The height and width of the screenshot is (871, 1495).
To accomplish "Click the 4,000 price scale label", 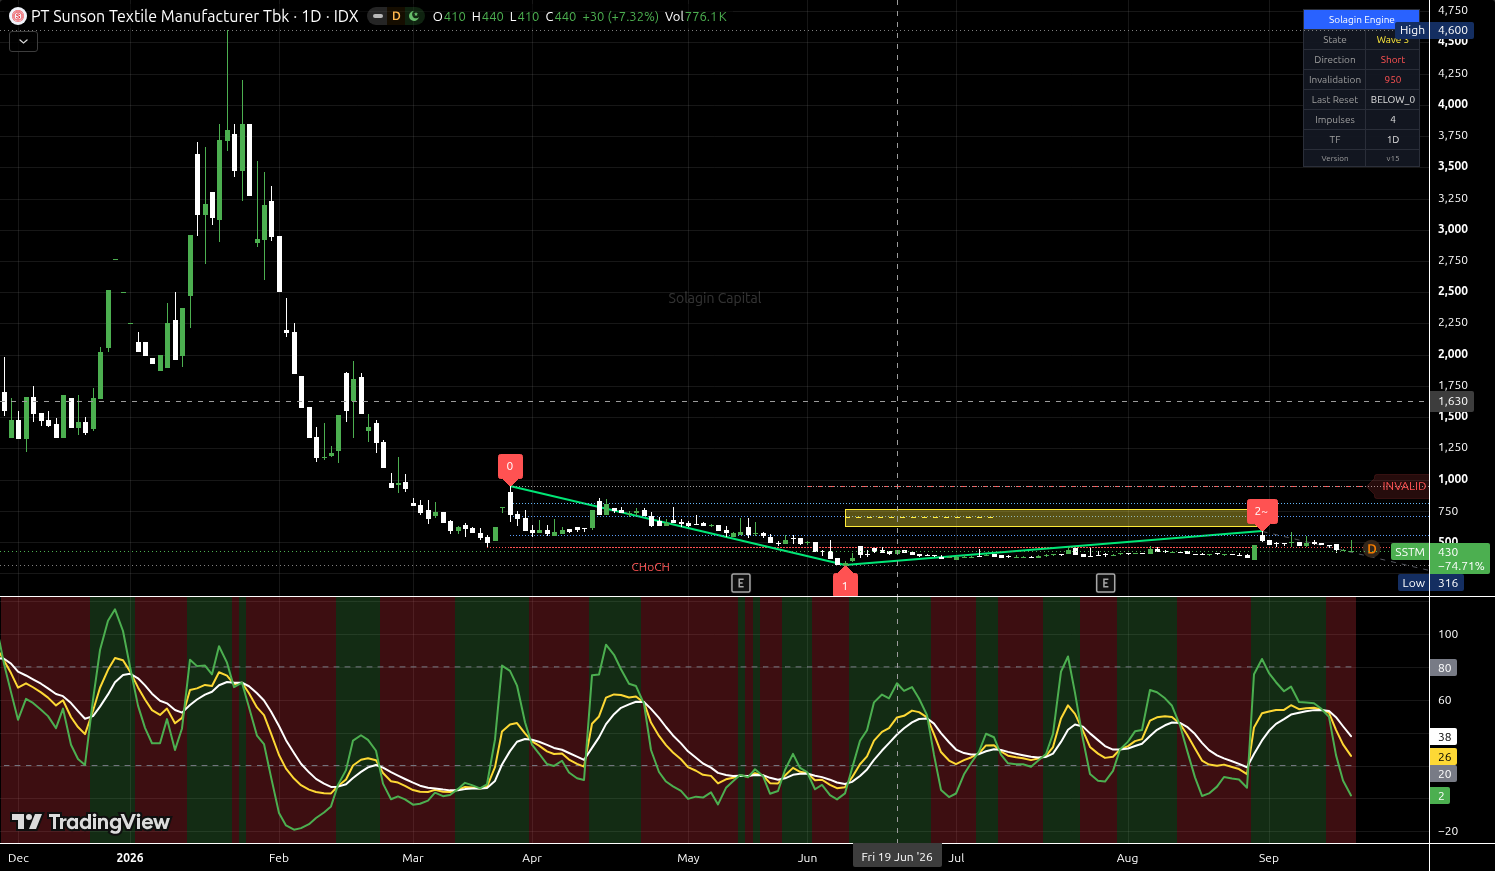I will click(x=1453, y=104).
